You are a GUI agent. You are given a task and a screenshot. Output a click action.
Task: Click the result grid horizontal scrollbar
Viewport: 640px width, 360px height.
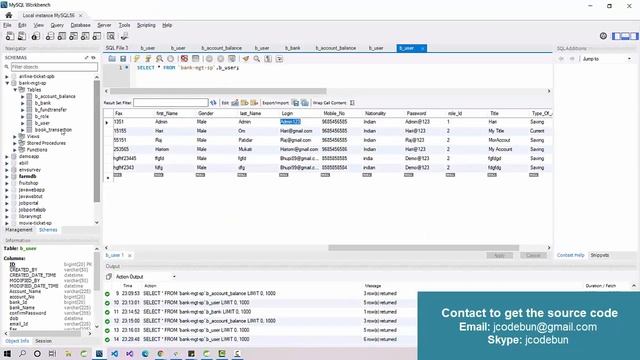(423, 248)
